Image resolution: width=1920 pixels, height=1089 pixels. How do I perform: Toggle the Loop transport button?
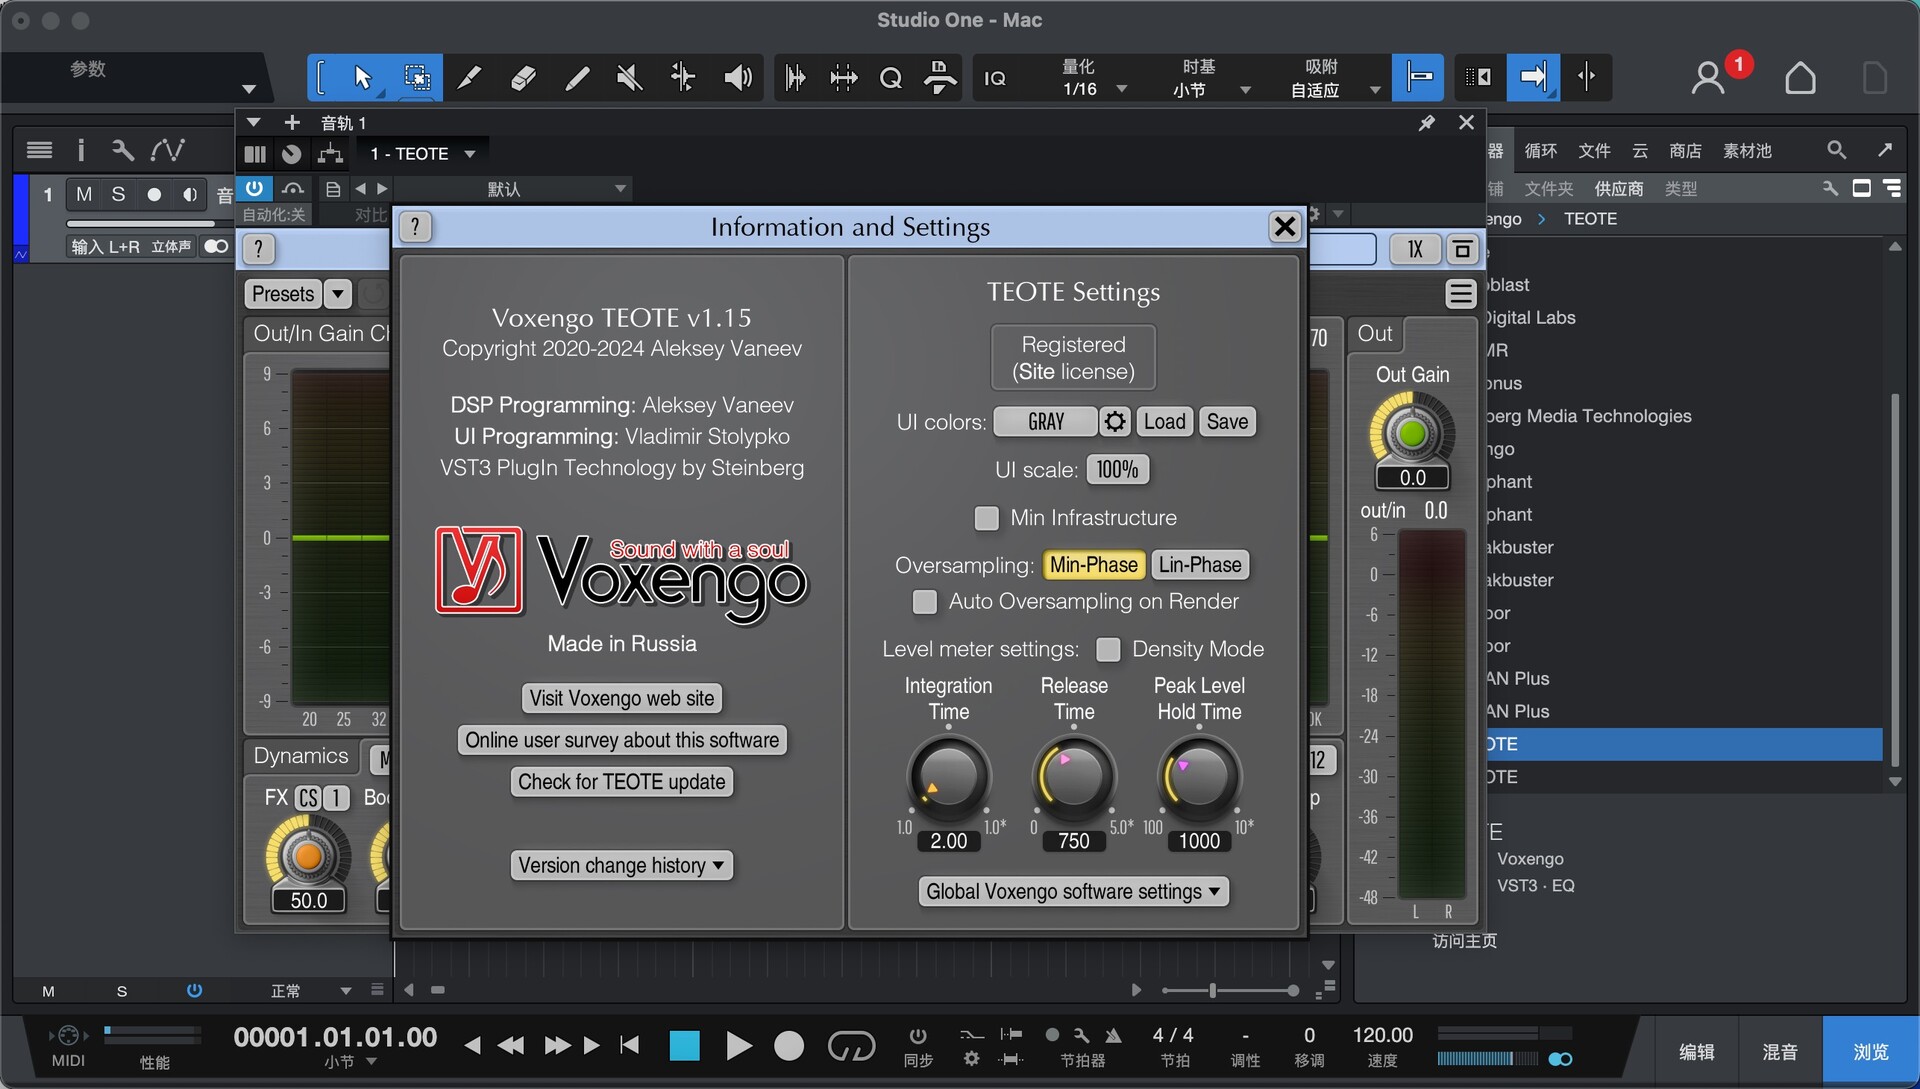coord(851,1046)
